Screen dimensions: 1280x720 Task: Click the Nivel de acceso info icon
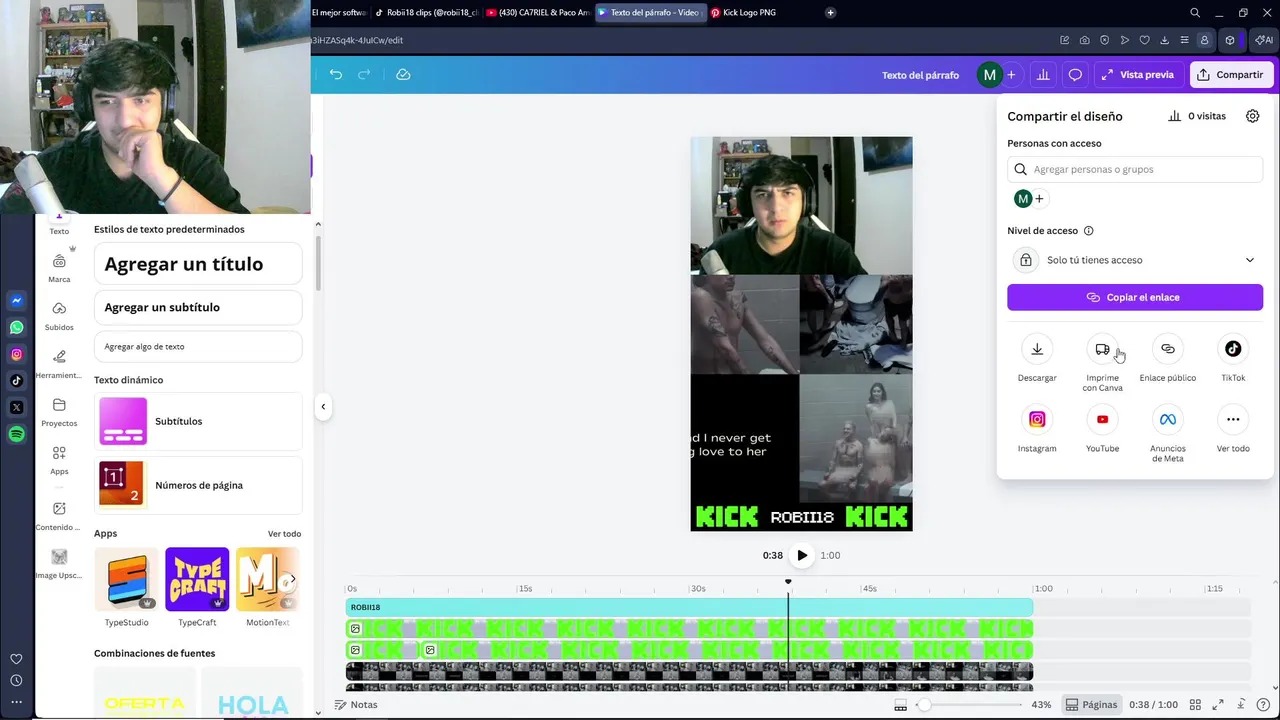click(x=1088, y=231)
